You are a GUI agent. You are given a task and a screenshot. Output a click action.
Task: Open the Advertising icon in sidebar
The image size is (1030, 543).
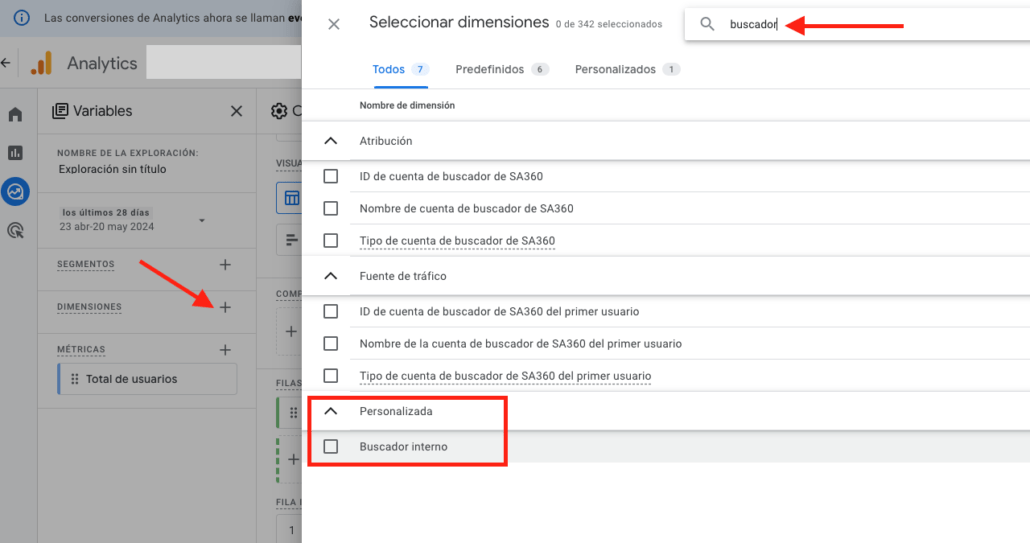tap(15, 230)
